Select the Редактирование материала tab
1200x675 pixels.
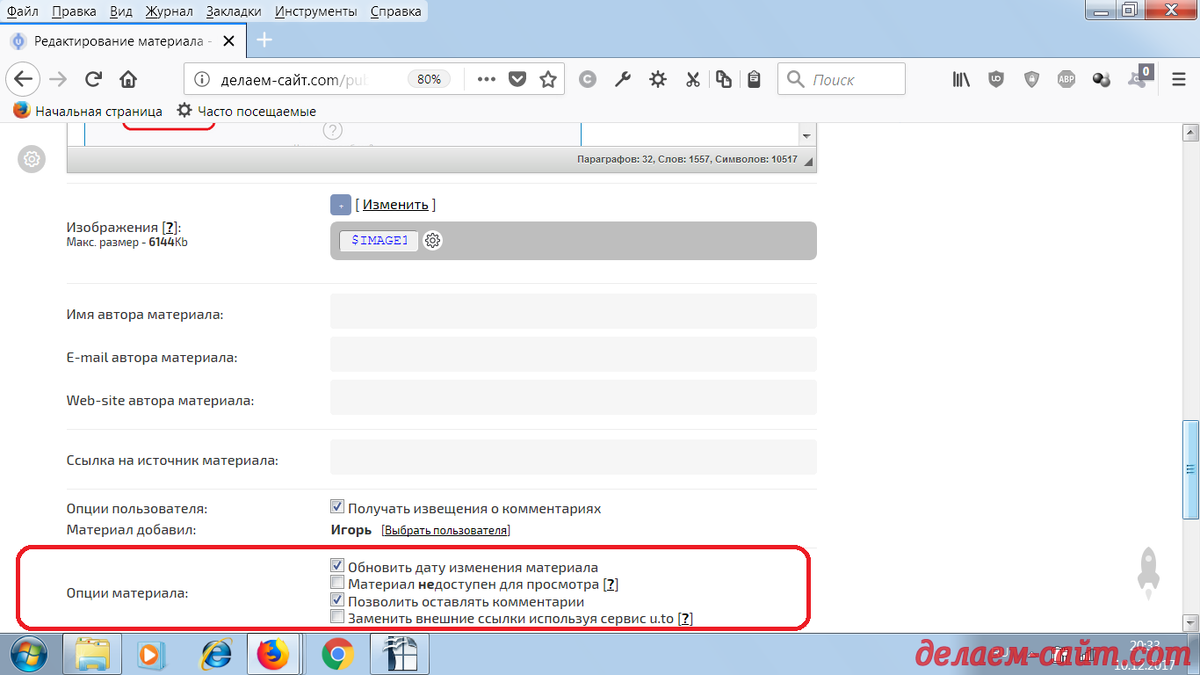click(x=123, y=41)
